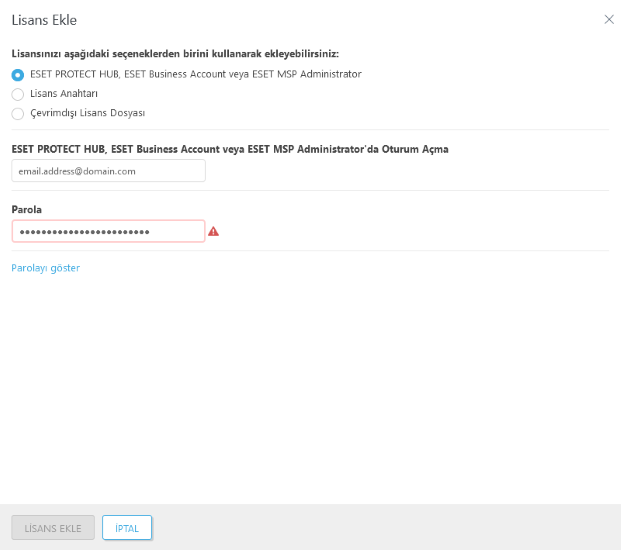The height and width of the screenshot is (550, 621).
Task: Close the Lisans Ekle dialog
Action: (609, 19)
